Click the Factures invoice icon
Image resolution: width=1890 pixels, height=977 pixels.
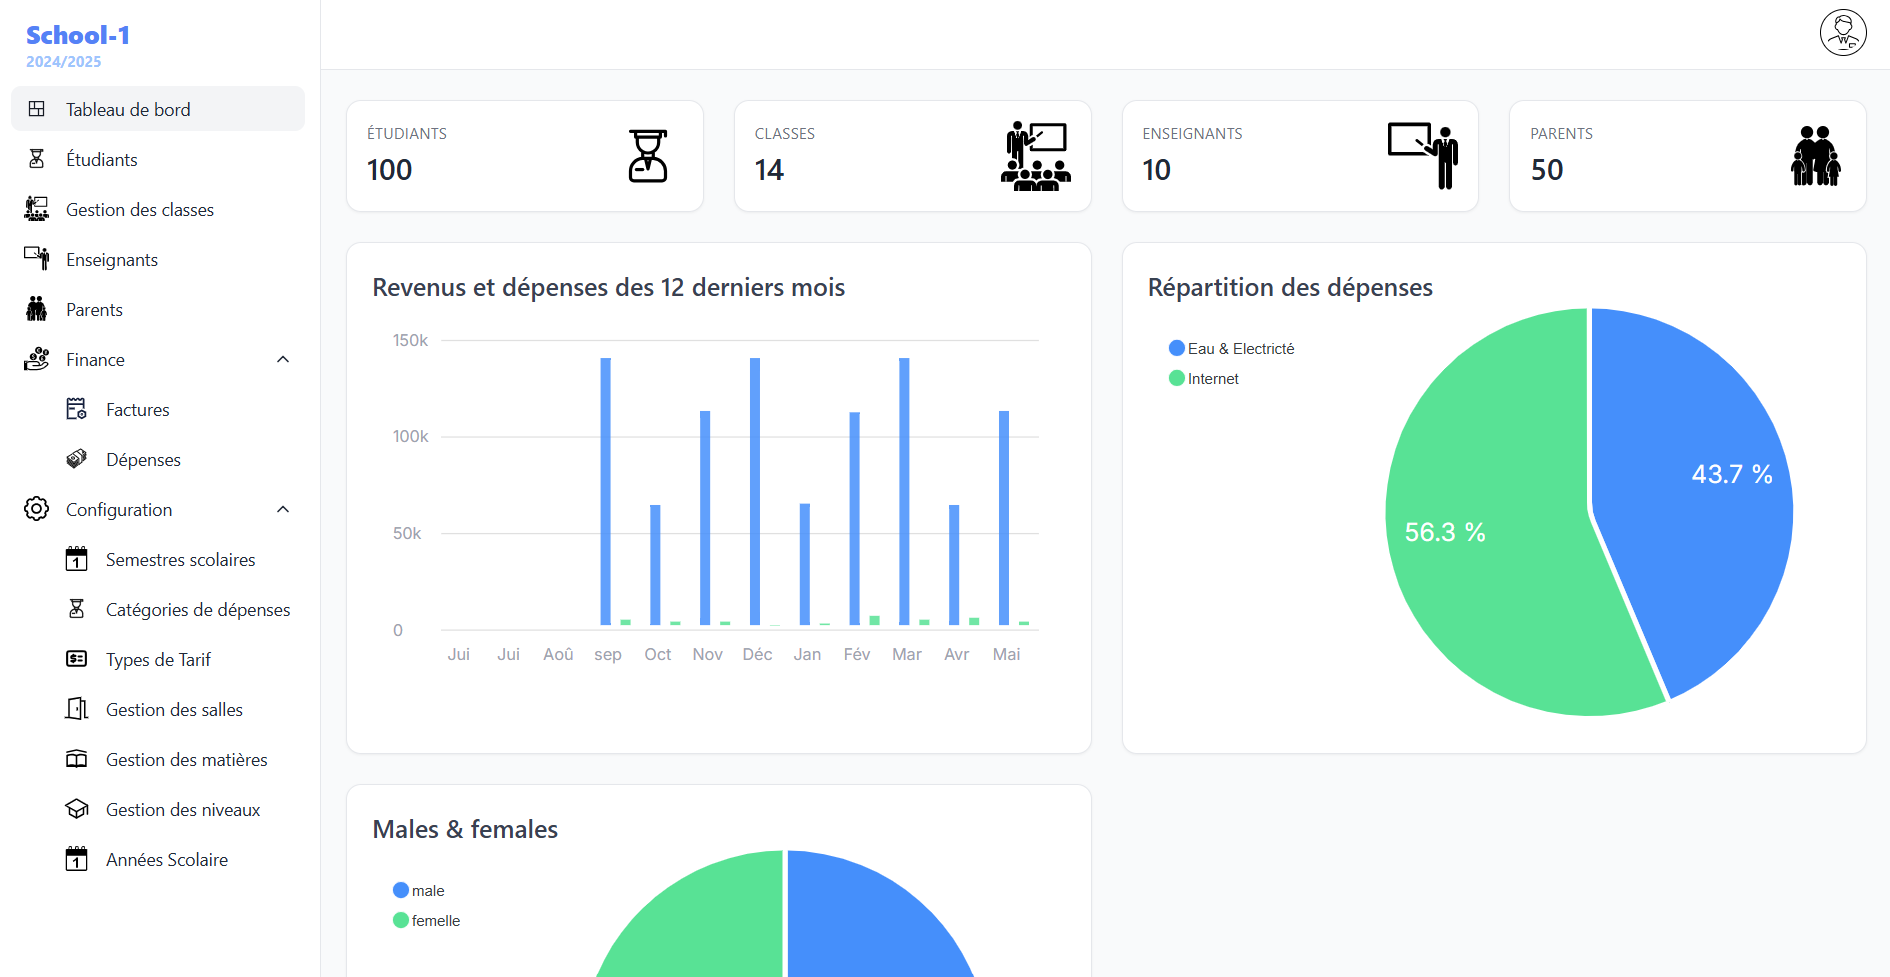pyautogui.click(x=77, y=409)
